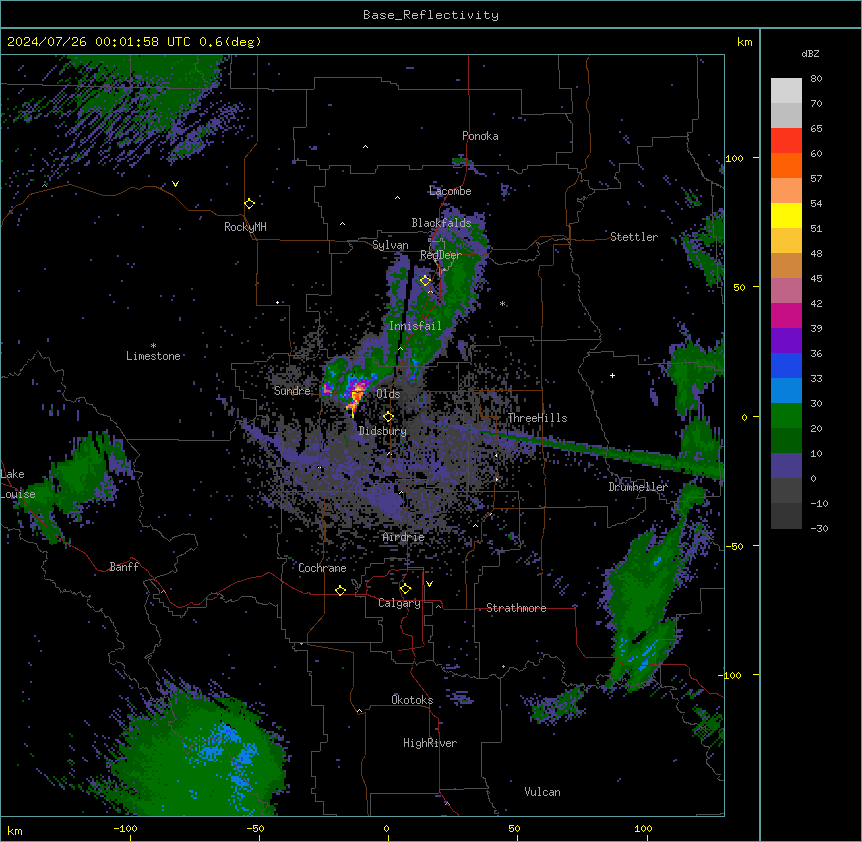Viewport: 862px width, 842px height.
Task: Click the ThreeHills city label
Action: pos(538,418)
